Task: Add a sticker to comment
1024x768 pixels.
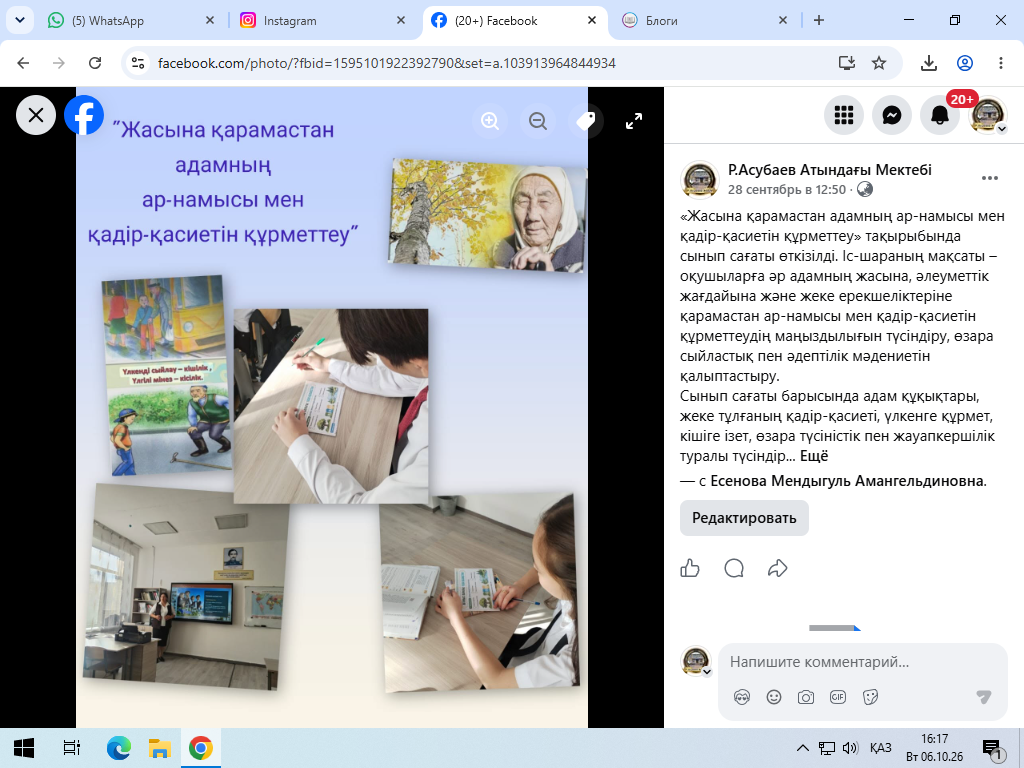Action: coord(870,697)
